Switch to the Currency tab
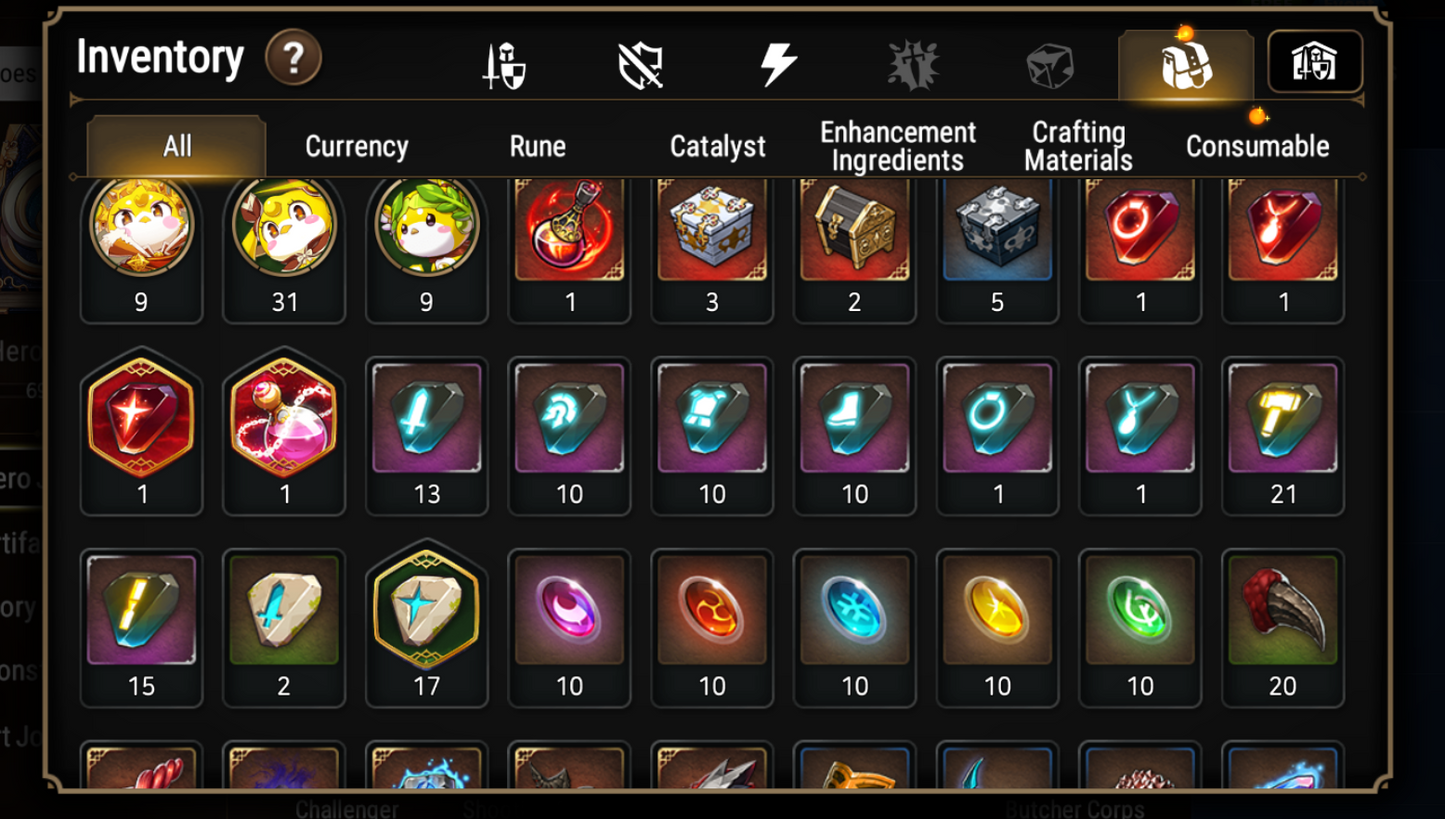Viewport: 1445px width, 819px height. coord(357,147)
